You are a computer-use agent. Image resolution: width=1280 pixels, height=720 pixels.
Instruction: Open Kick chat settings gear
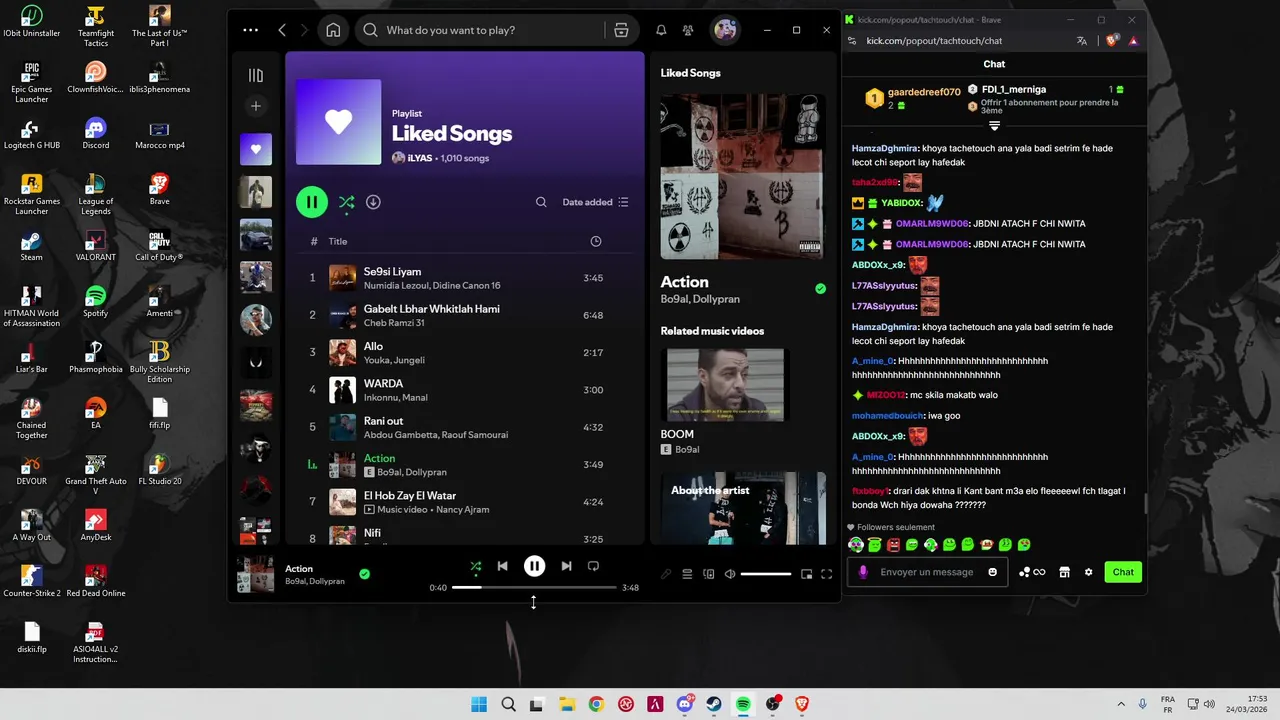click(x=1088, y=572)
